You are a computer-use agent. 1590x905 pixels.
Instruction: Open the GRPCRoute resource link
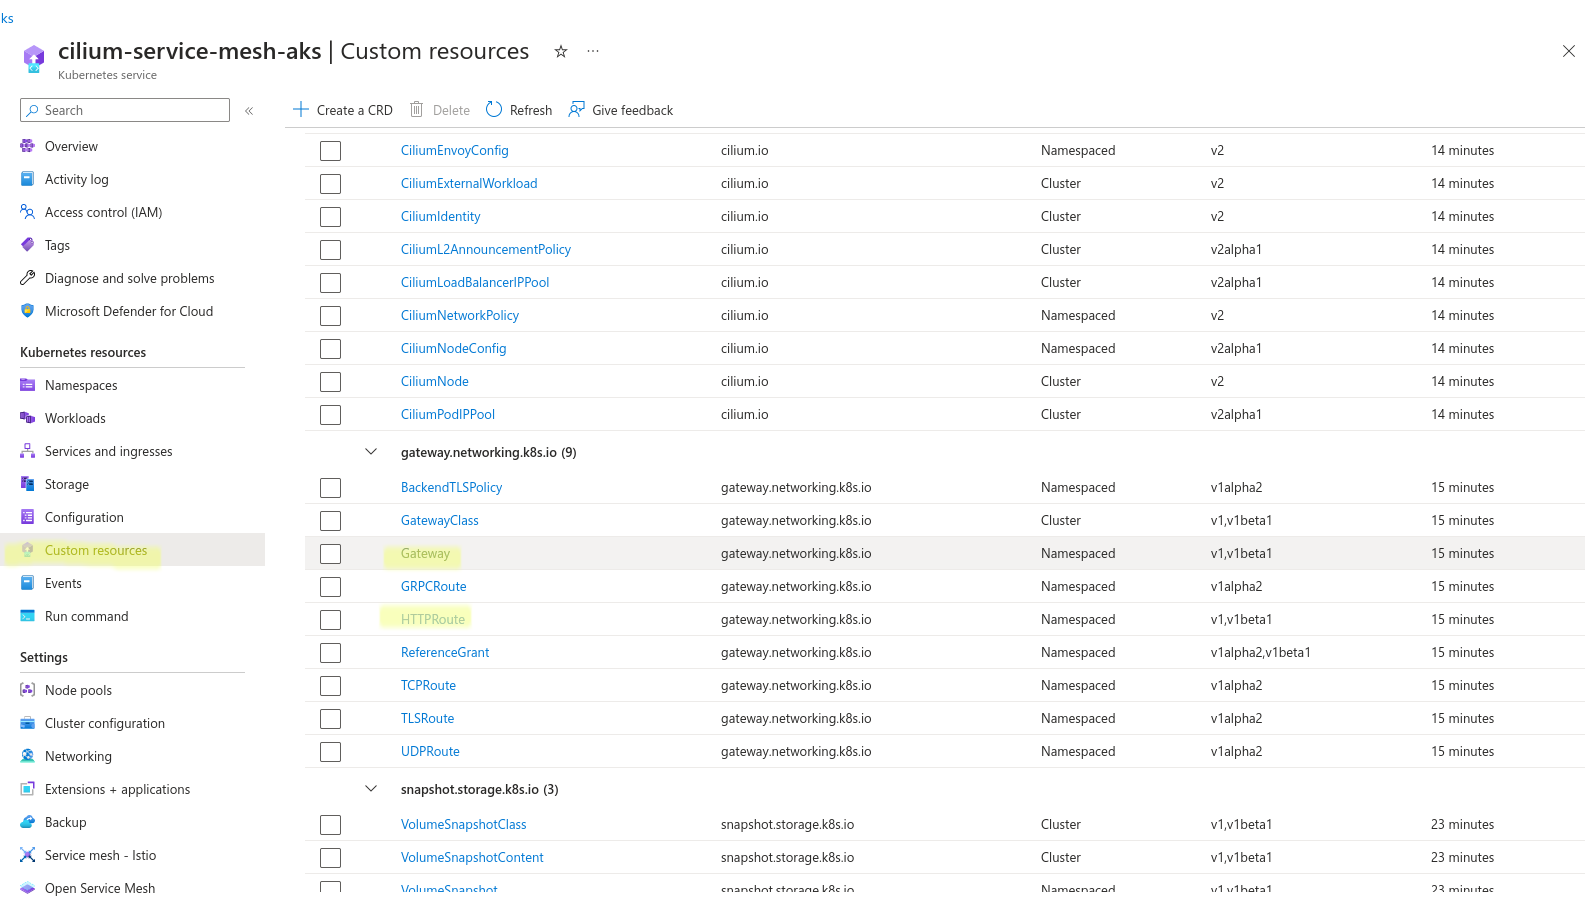pos(434,586)
